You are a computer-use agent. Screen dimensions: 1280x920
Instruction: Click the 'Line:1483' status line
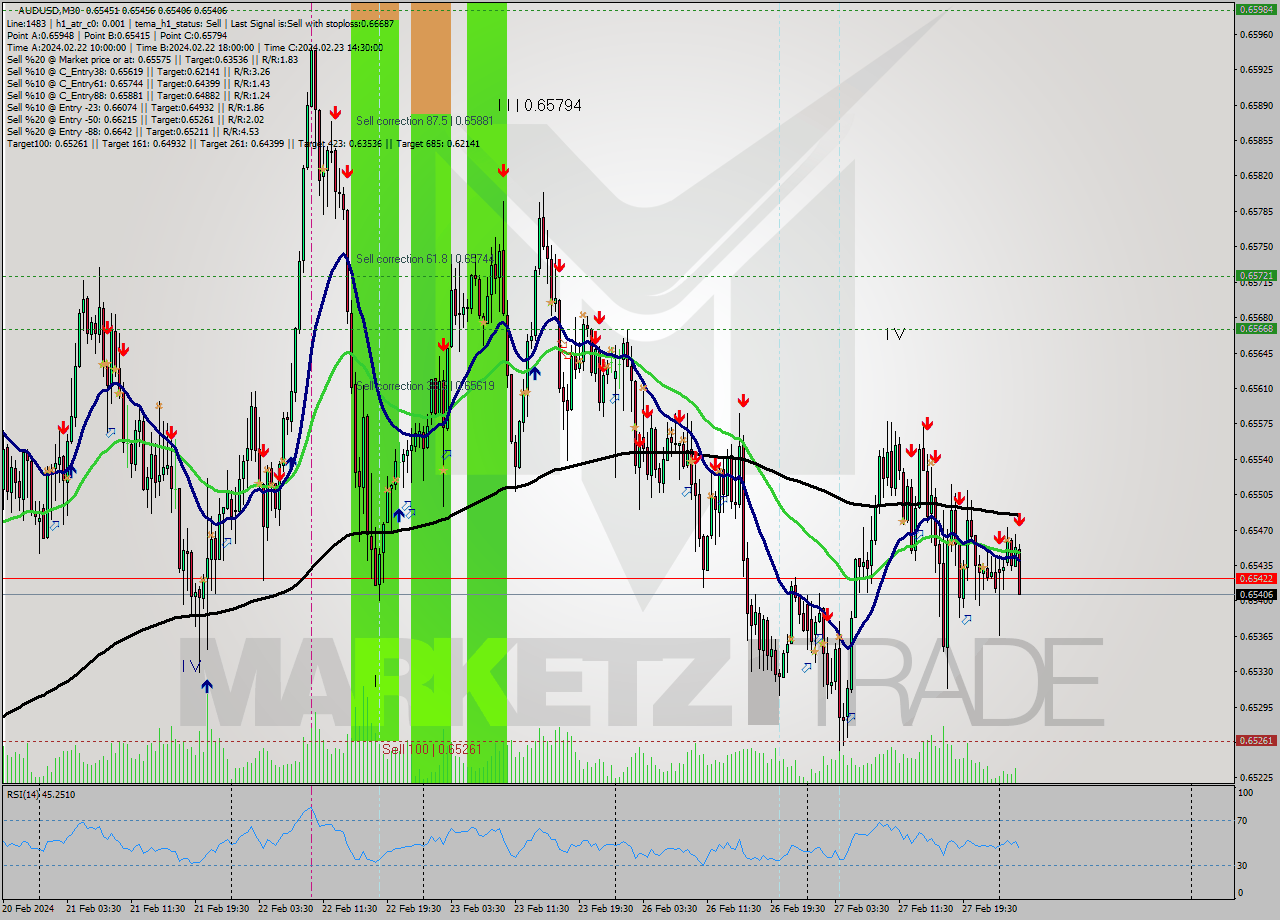click(200, 23)
